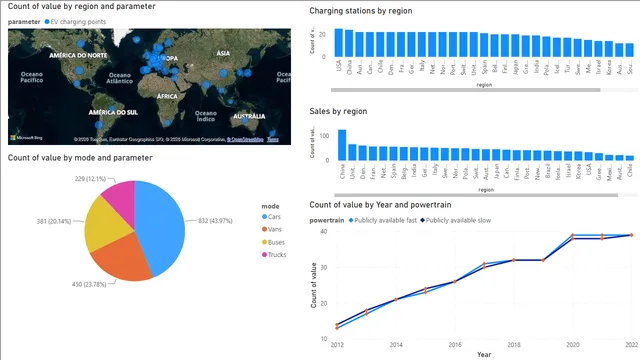Click the Microsoft Bing logo on map
The width and height of the screenshot is (640, 360).
[26, 138]
